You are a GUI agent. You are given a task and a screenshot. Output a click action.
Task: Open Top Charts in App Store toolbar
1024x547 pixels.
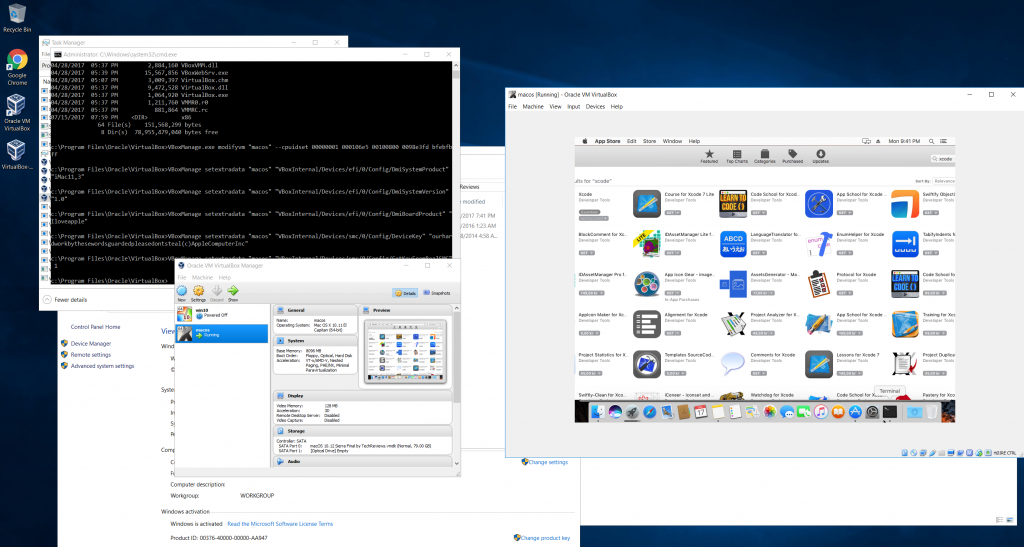pyautogui.click(x=736, y=155)
